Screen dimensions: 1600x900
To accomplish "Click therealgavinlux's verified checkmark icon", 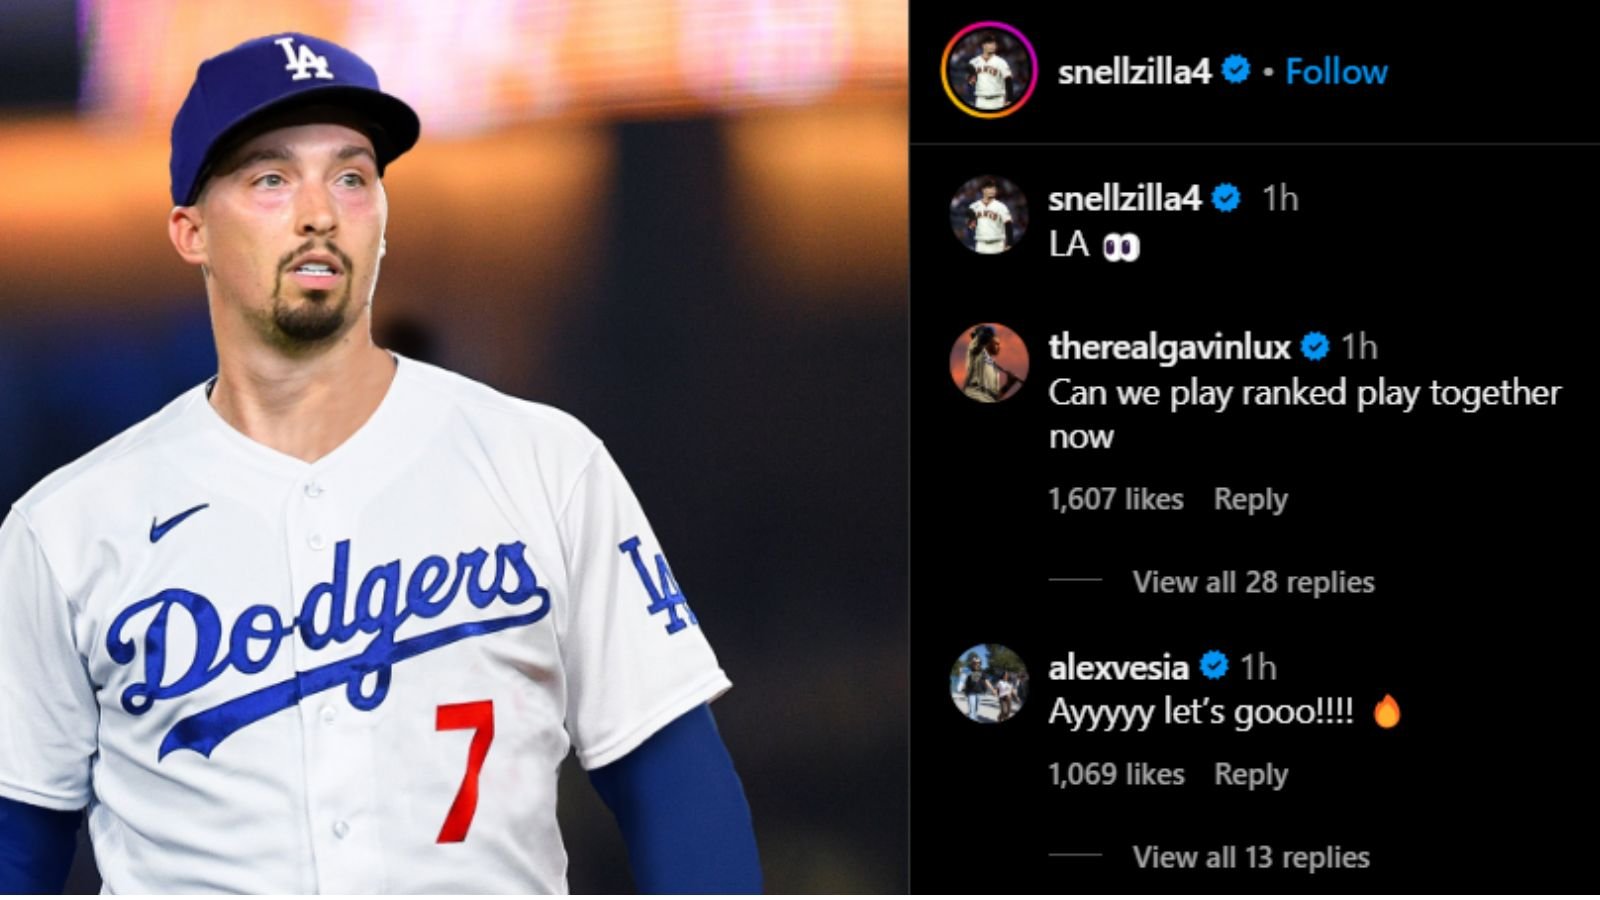I will click(x=1316, y=347).
